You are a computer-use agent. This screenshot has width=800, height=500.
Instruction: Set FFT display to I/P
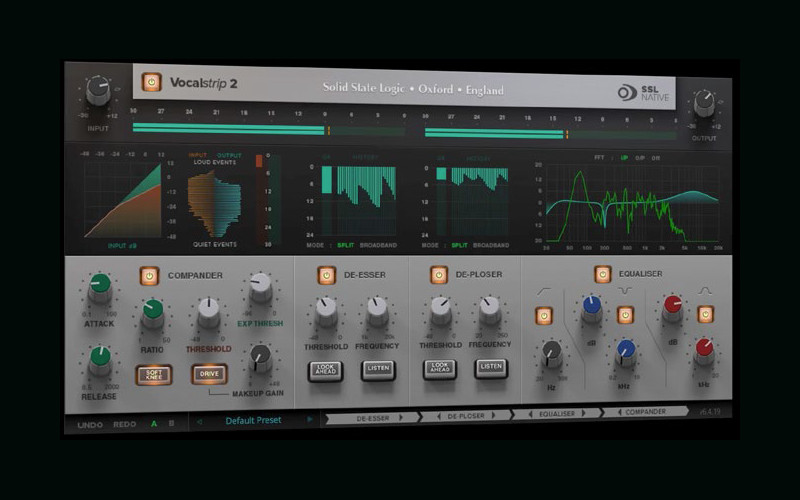(624, 158)
